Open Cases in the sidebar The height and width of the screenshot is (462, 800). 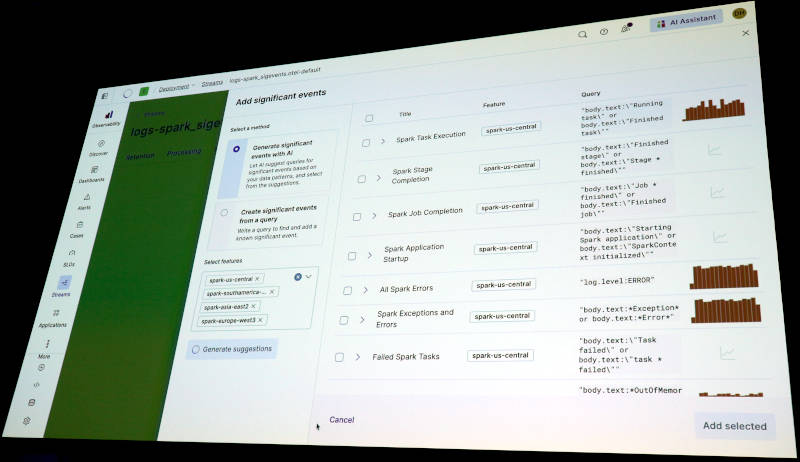tap(78, 229)
